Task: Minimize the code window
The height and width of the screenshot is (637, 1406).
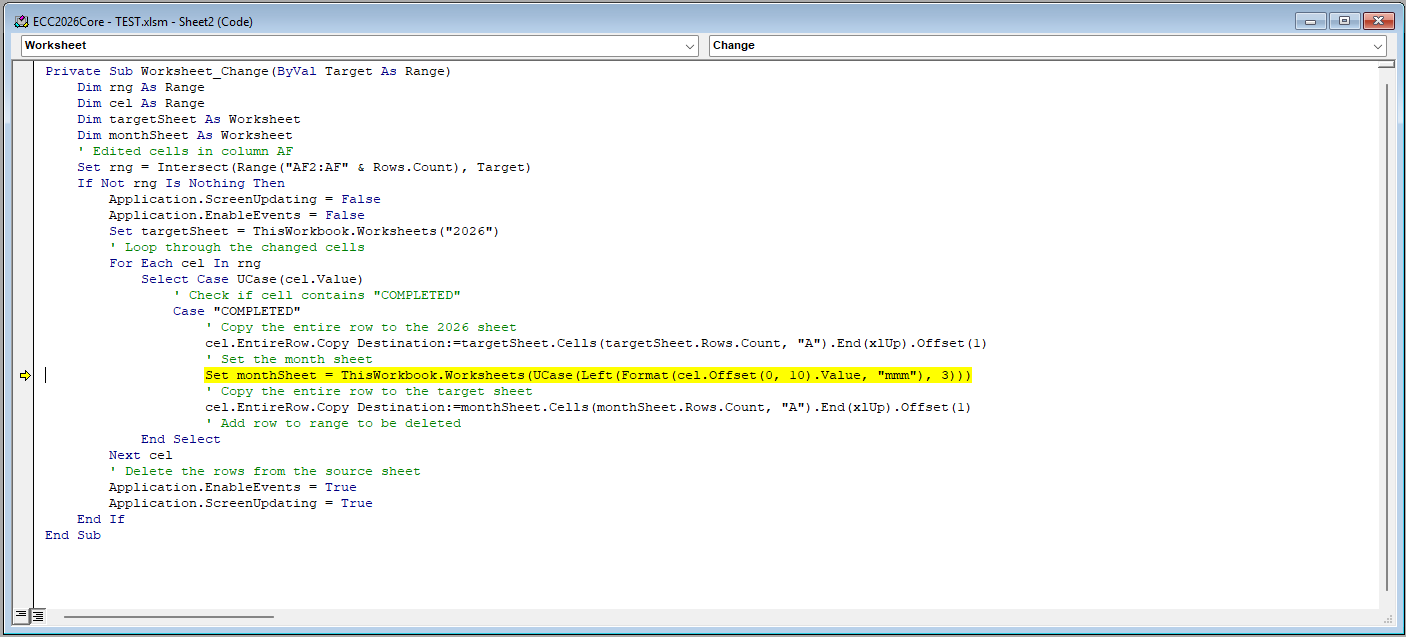Action: point(1312,20)
